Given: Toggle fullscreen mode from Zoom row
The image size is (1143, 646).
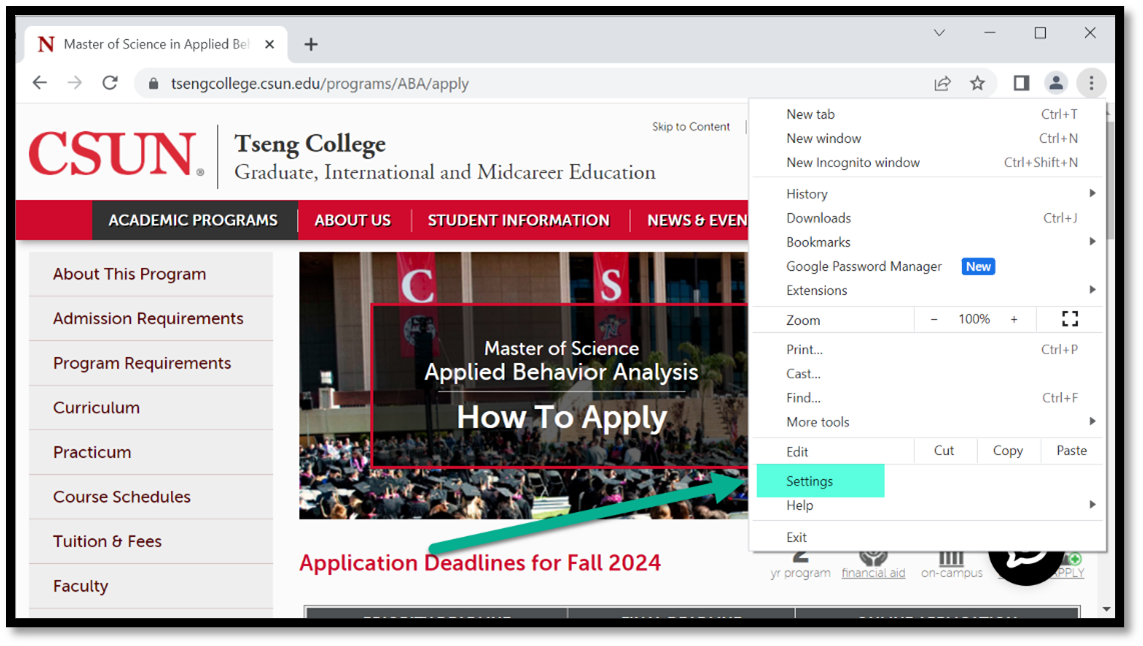Looking at the screenshot, I should pyautogui.click(x=1069, y=319).
